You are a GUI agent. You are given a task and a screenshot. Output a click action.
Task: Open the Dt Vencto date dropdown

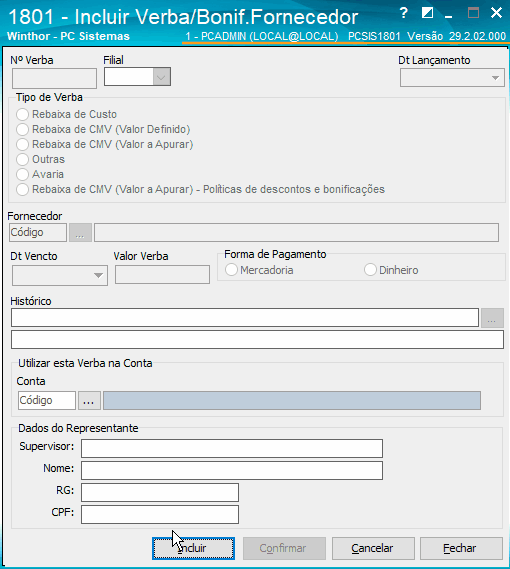pos(98,275)
